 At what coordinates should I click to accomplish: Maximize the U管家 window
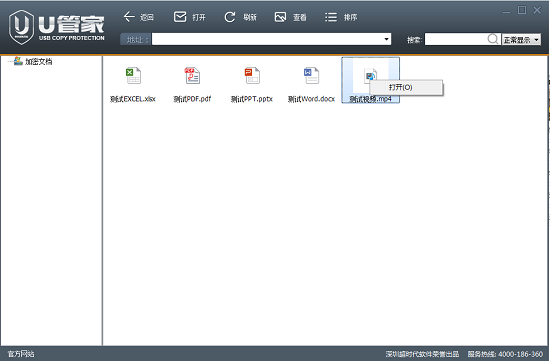[522, 10]
